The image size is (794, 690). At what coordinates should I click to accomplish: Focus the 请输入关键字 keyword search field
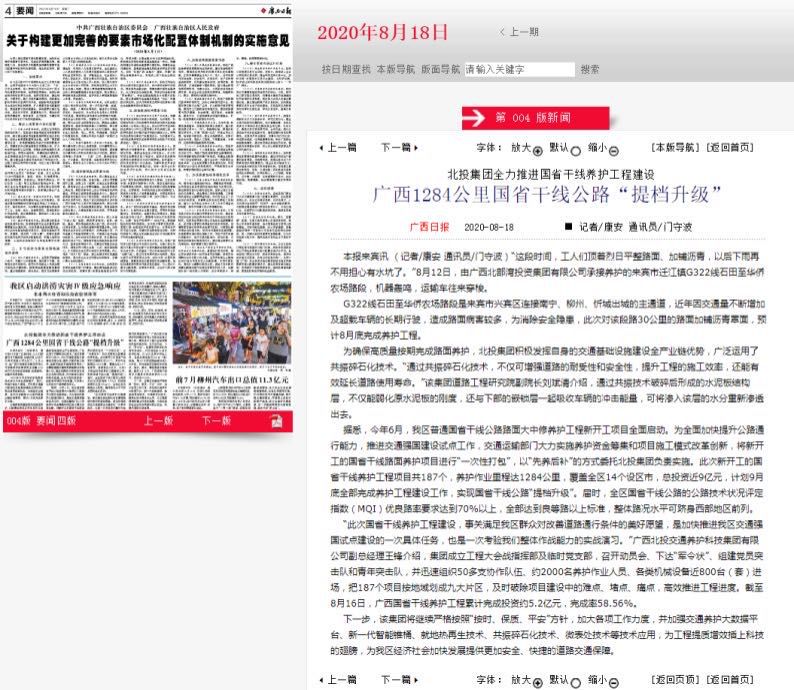pos(519,70)
